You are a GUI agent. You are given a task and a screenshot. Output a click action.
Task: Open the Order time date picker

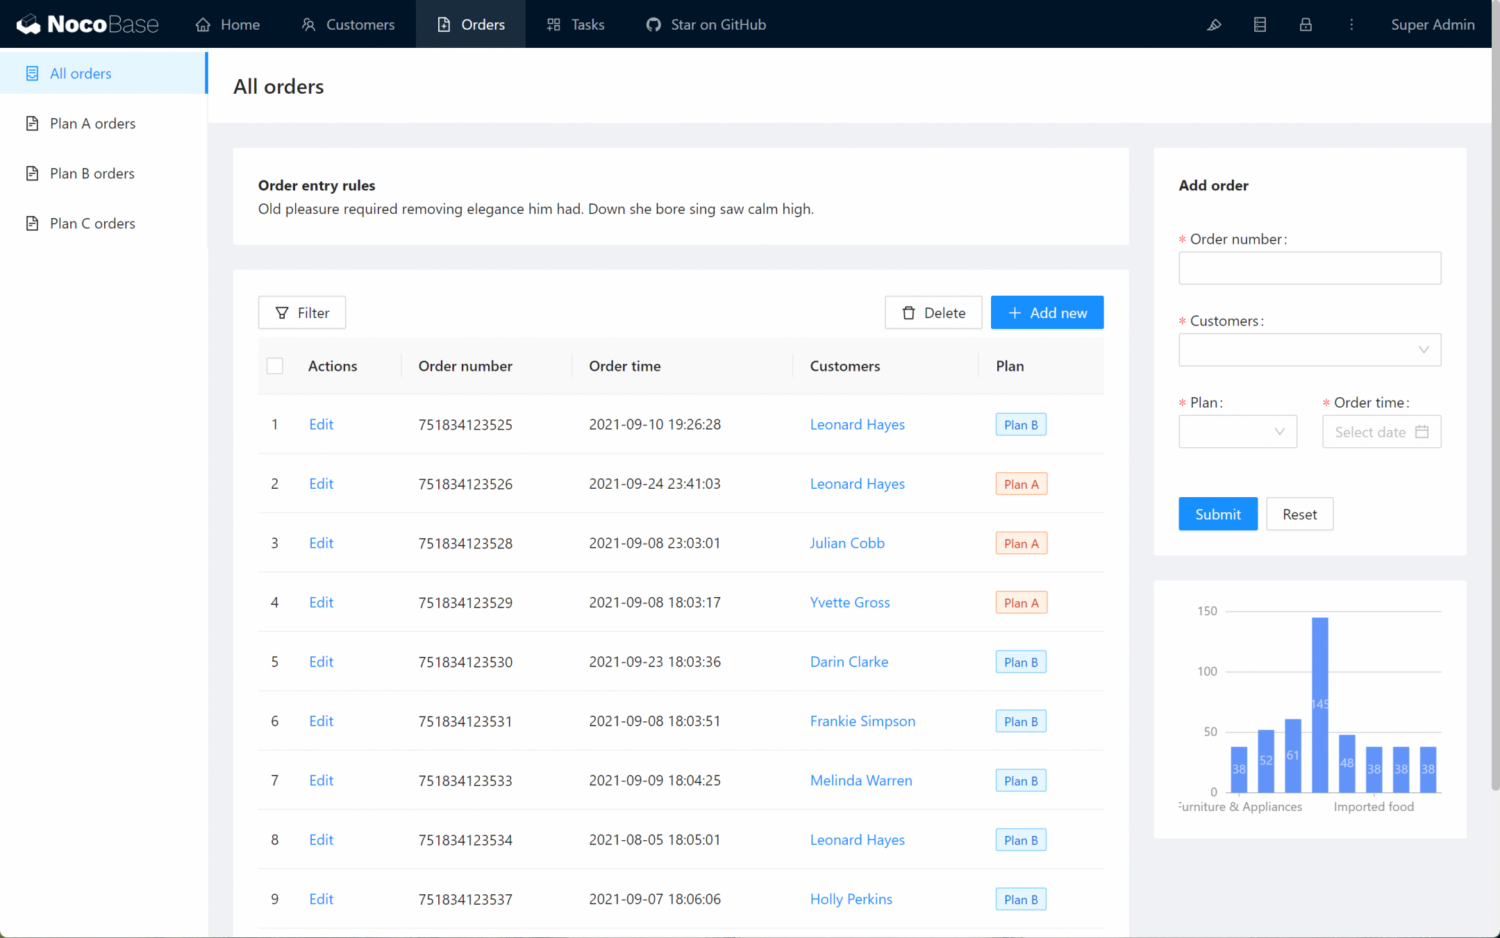[1382, 432]
